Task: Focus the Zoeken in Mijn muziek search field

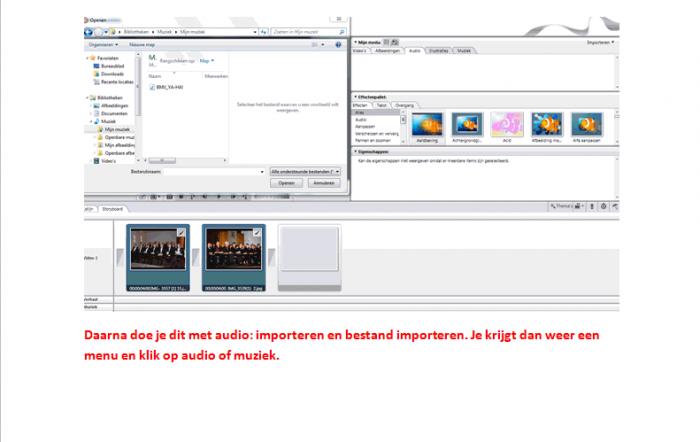Action: click(308, 32)
